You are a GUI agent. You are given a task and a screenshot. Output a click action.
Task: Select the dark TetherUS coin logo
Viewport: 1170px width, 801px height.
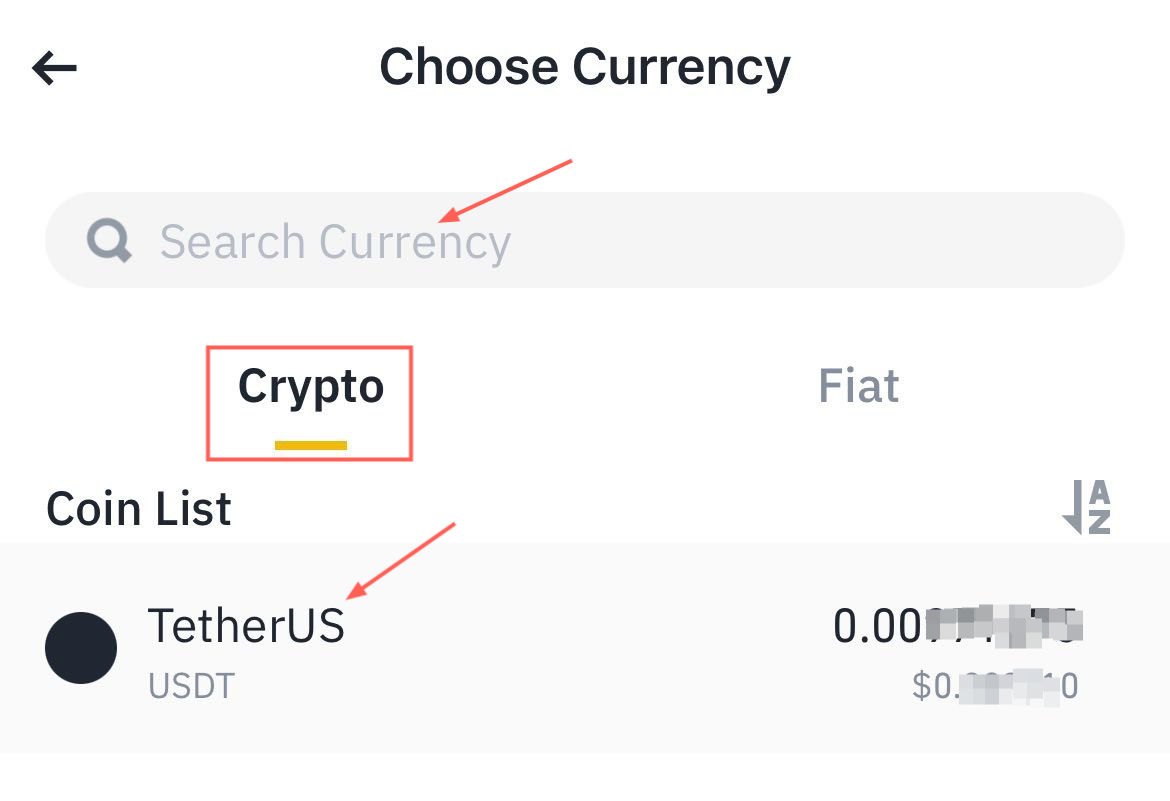point(81,647)
